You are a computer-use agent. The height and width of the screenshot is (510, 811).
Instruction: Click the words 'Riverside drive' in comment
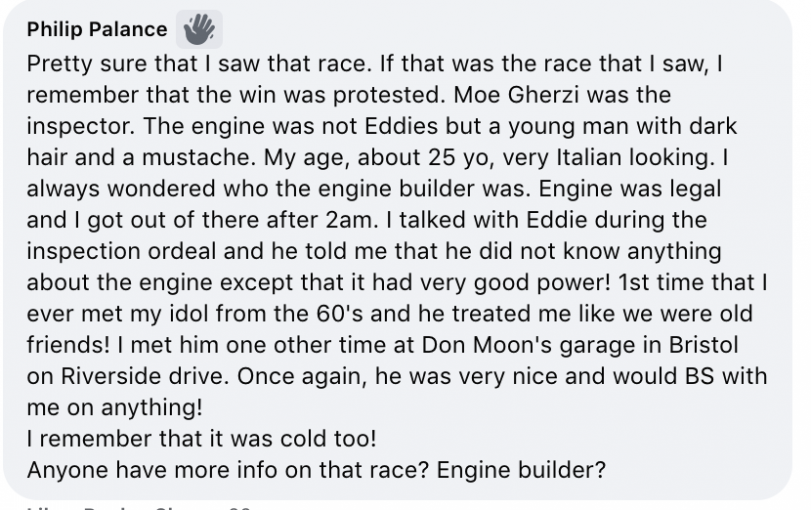click(144, 377)
